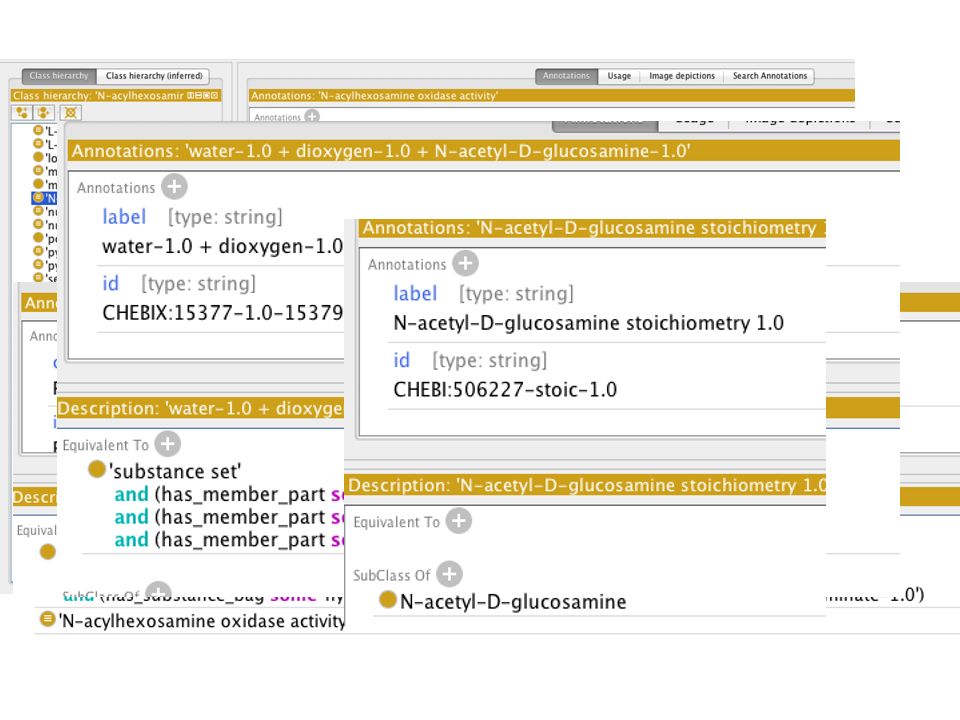Click the Annotations: 'N-acylhexosamine oxidase activity' header
Viewport: 960px width, 720px height.
click(x=552, y=96)
